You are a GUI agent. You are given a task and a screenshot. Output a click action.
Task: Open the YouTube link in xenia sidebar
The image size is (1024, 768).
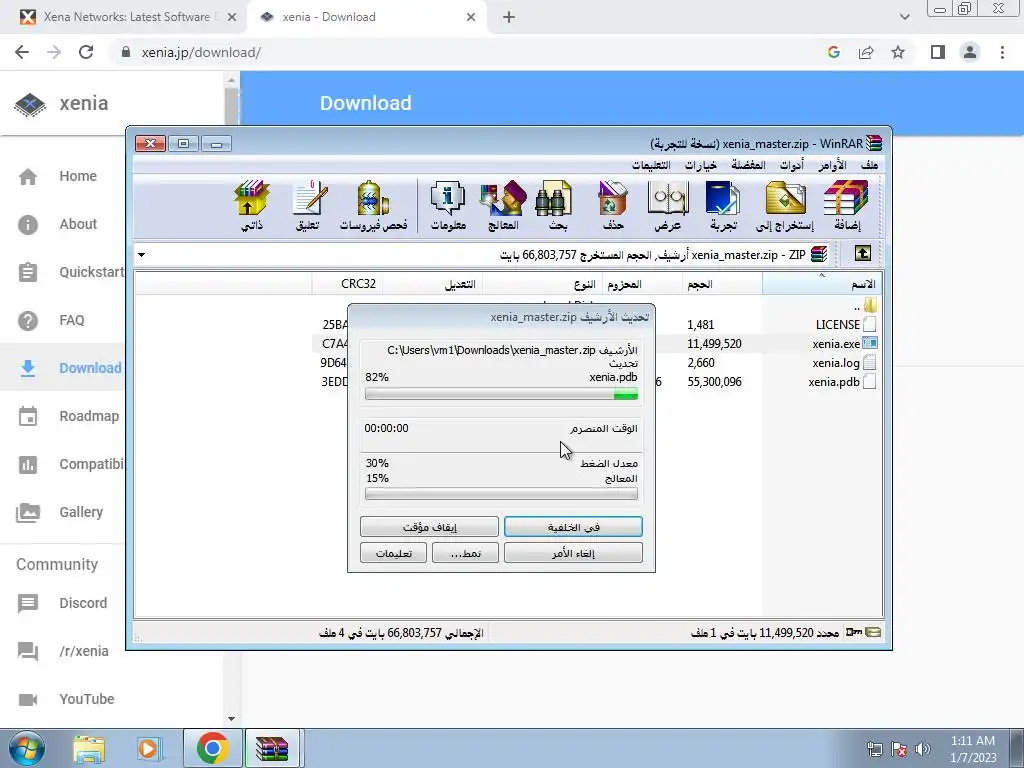pyautogui.click(x=86, y=699)
